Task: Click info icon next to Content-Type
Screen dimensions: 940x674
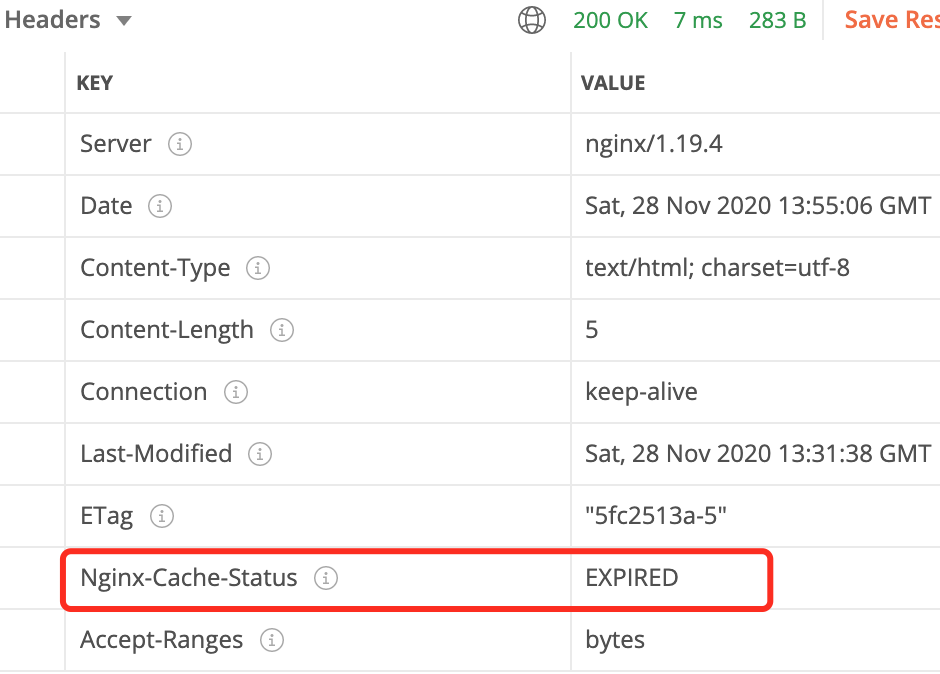Action: (x=258, y=268)
